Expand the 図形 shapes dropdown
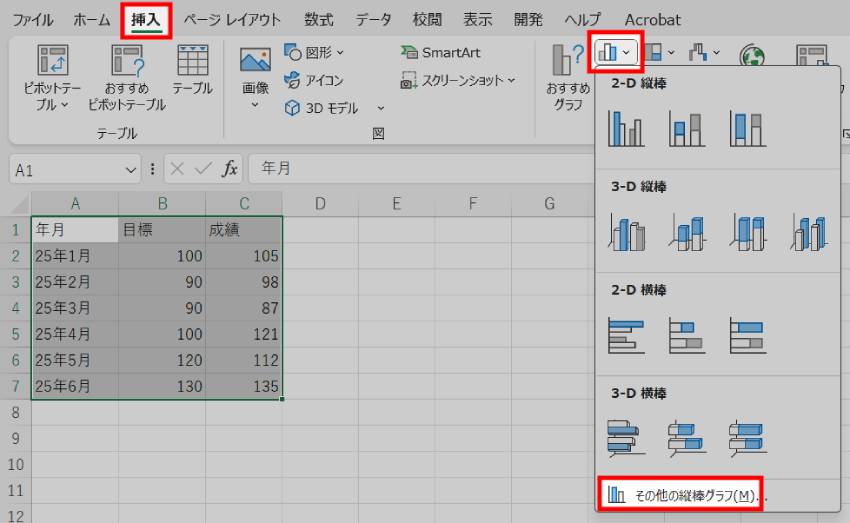The height and width of the screenshot is (523, 850). (314, 53)
